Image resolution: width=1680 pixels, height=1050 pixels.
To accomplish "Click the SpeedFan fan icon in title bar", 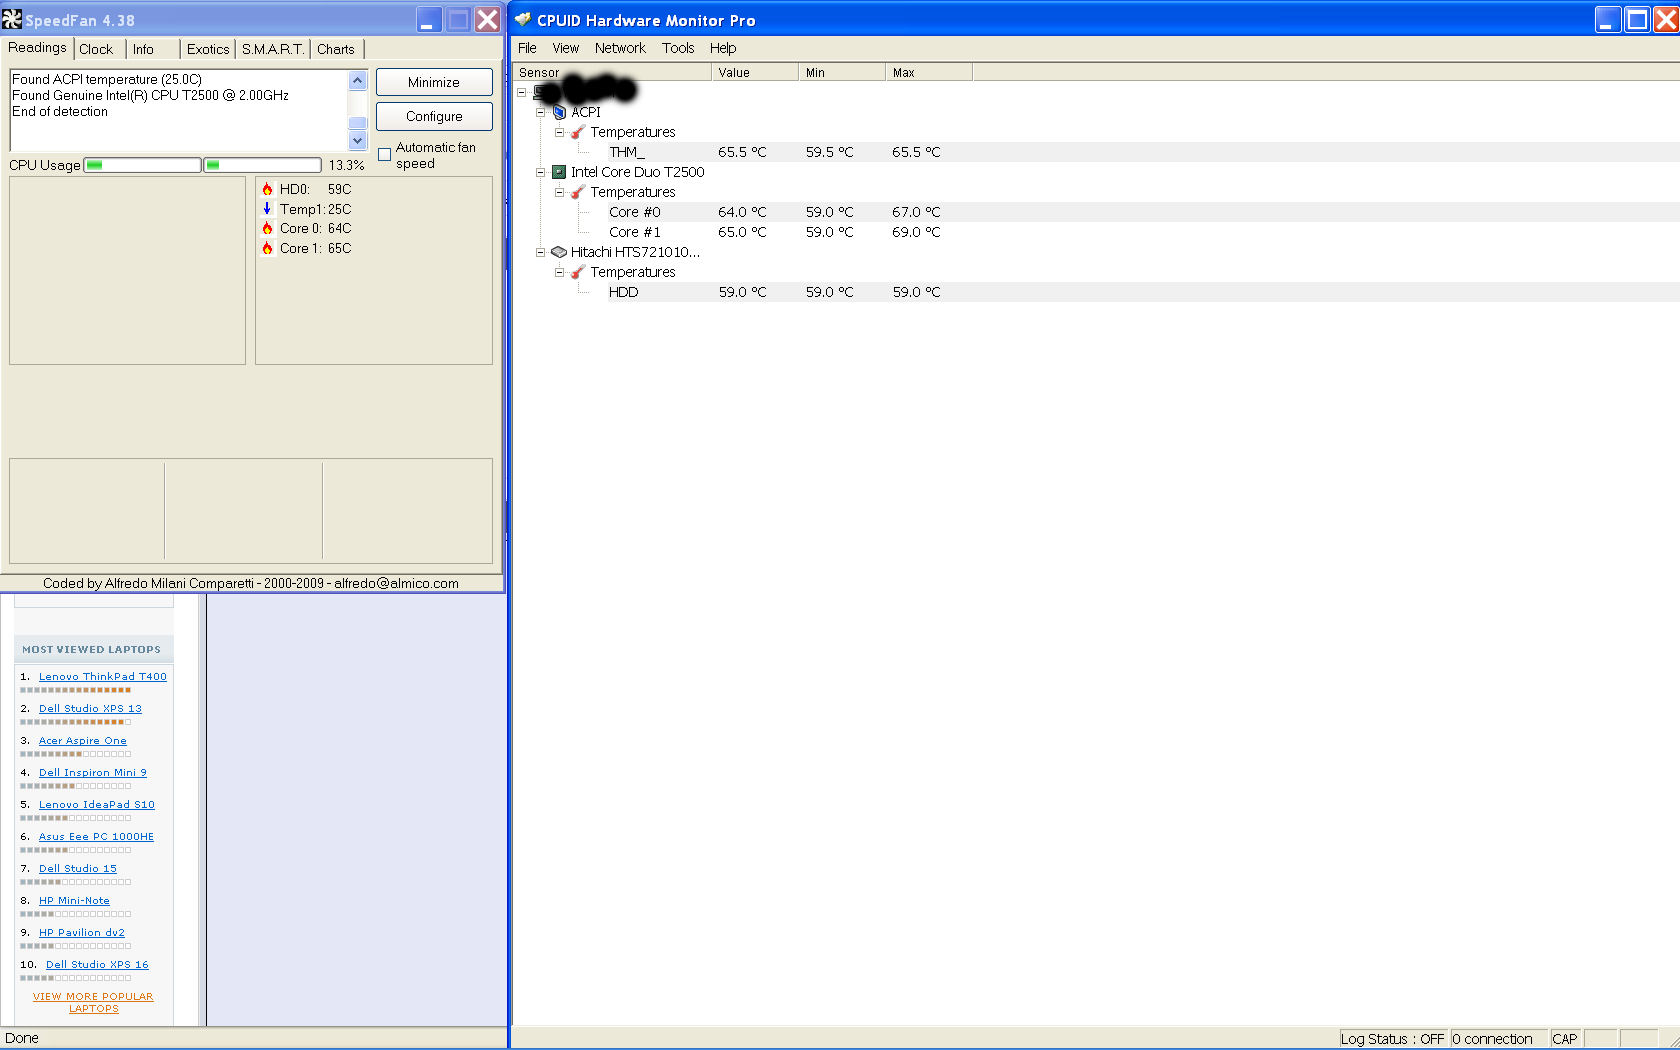I will [x=12, y=19].
